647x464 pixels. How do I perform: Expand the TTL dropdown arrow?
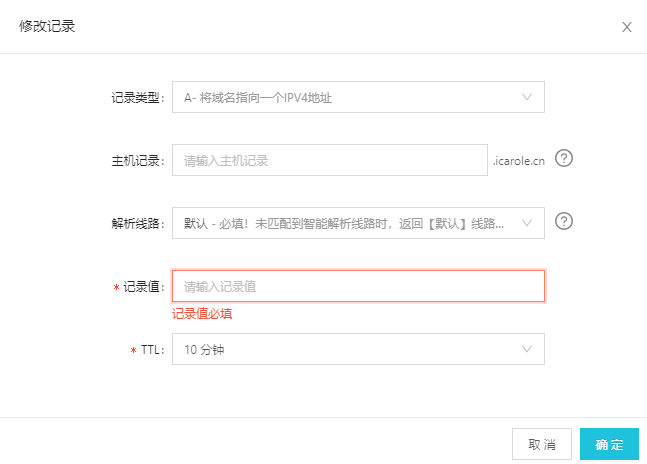click(x=527, y=349)
